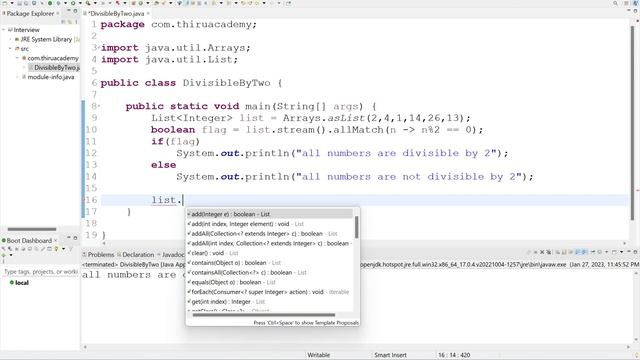Expand the JRE System Library node
The image size is (640, 360).
pyautogui.click(x=11, y=39)
